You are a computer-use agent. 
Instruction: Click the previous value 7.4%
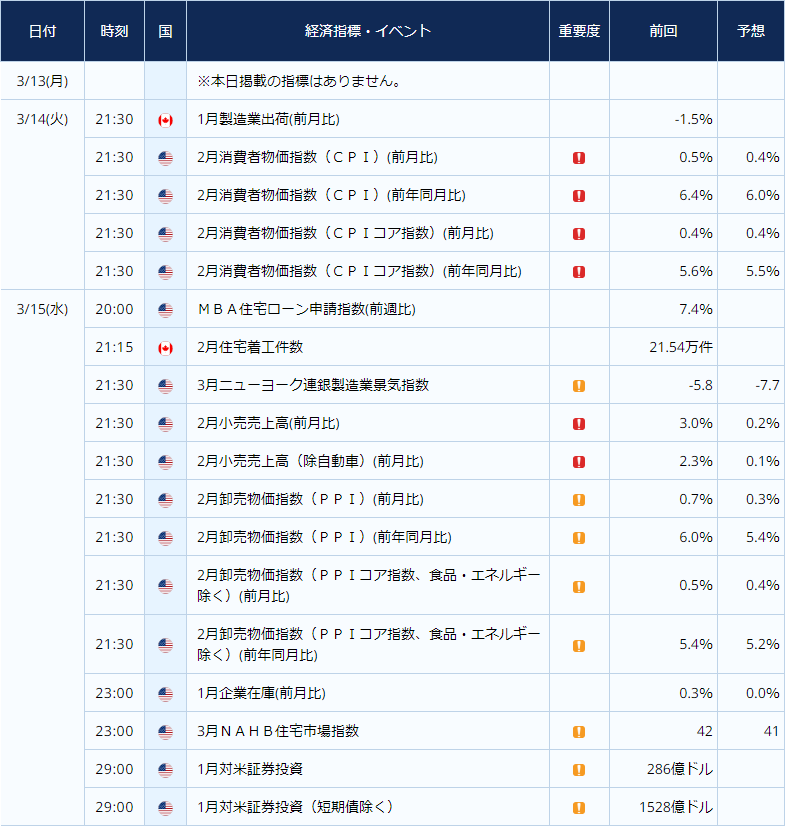tap(695, 309)
